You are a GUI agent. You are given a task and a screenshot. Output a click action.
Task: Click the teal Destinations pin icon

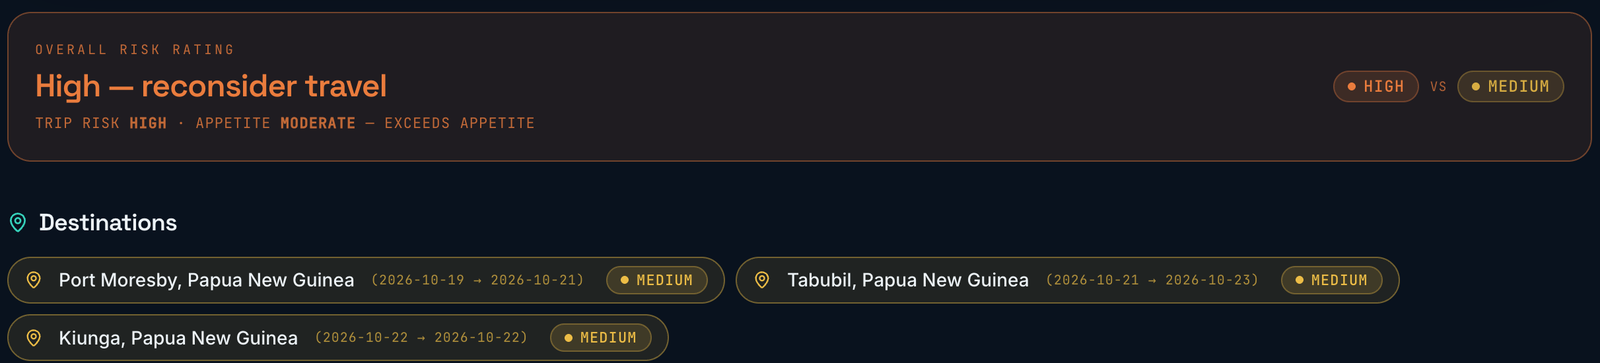pyautogui.click(x=18, y=222)
